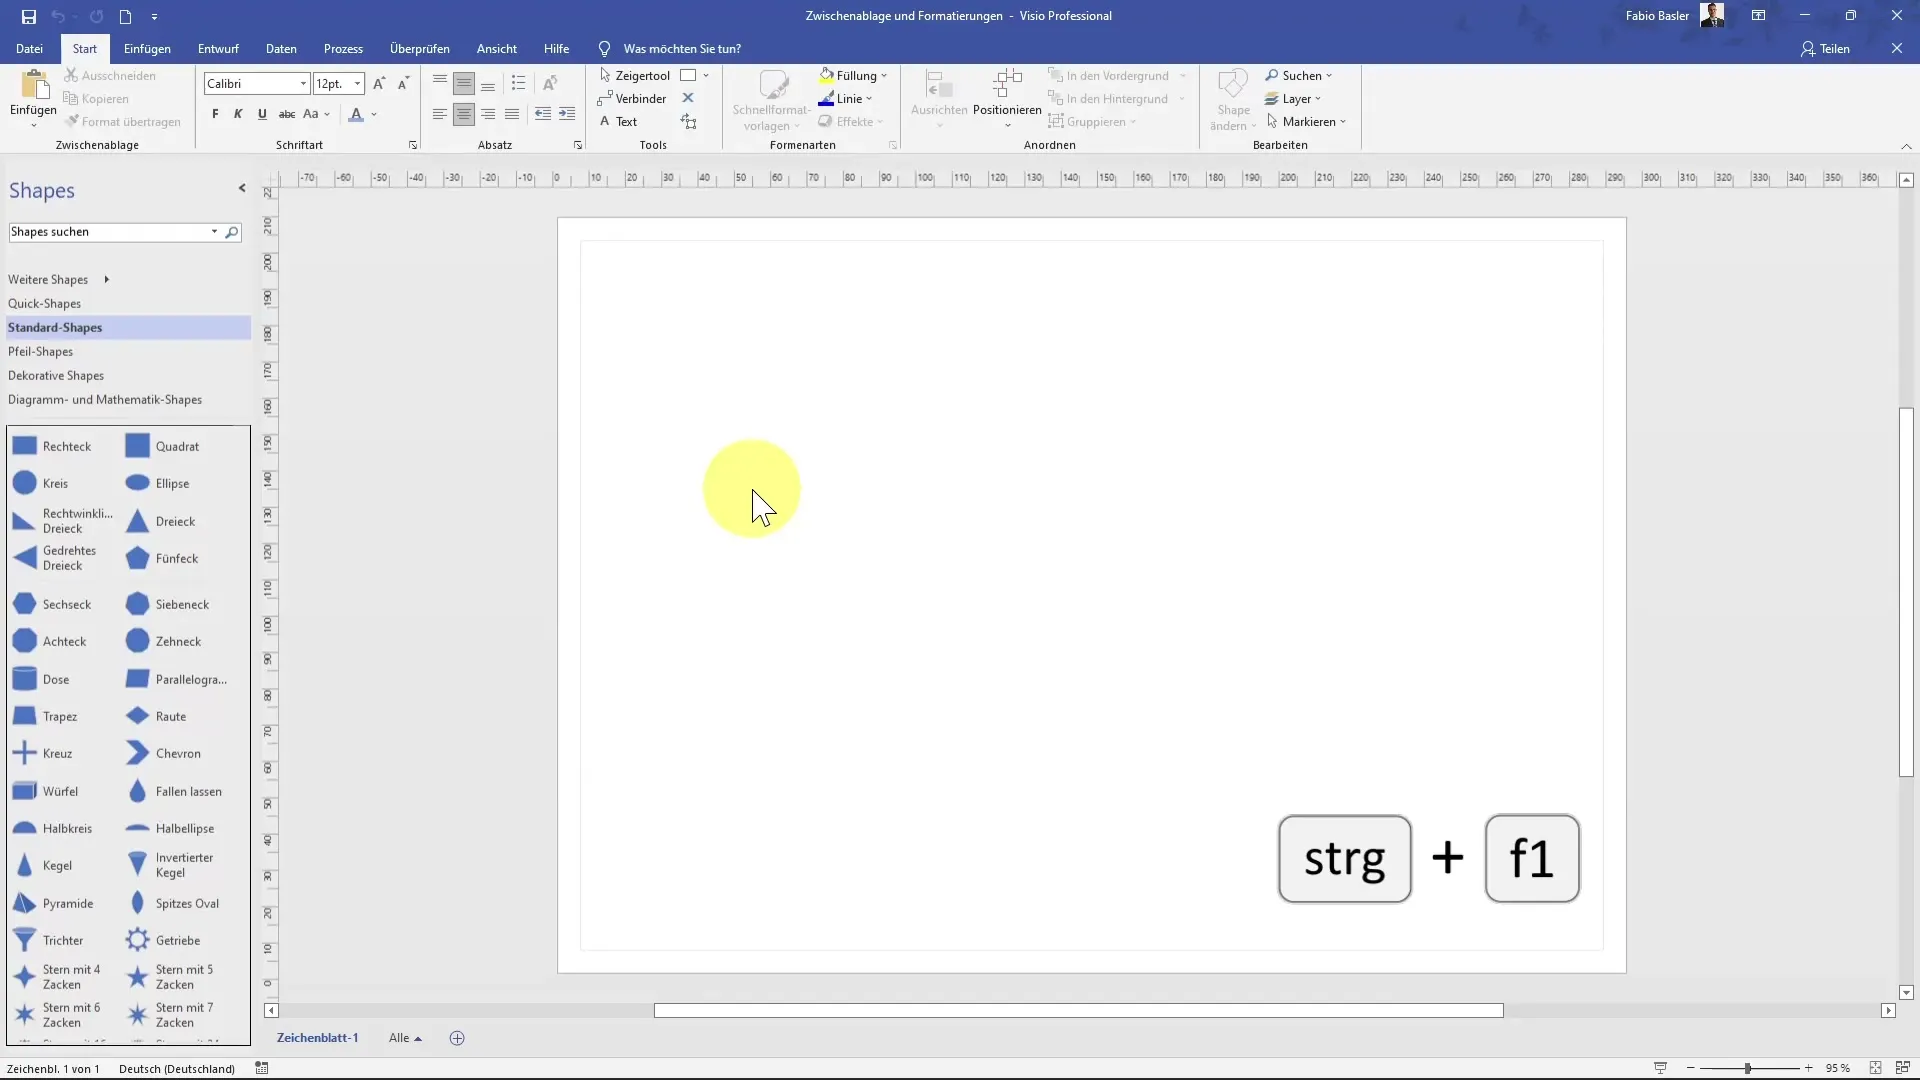Switch to the Einfügen ribbon tab
Viewport: 1920px width, 1080px height.
tap(147, 49)
